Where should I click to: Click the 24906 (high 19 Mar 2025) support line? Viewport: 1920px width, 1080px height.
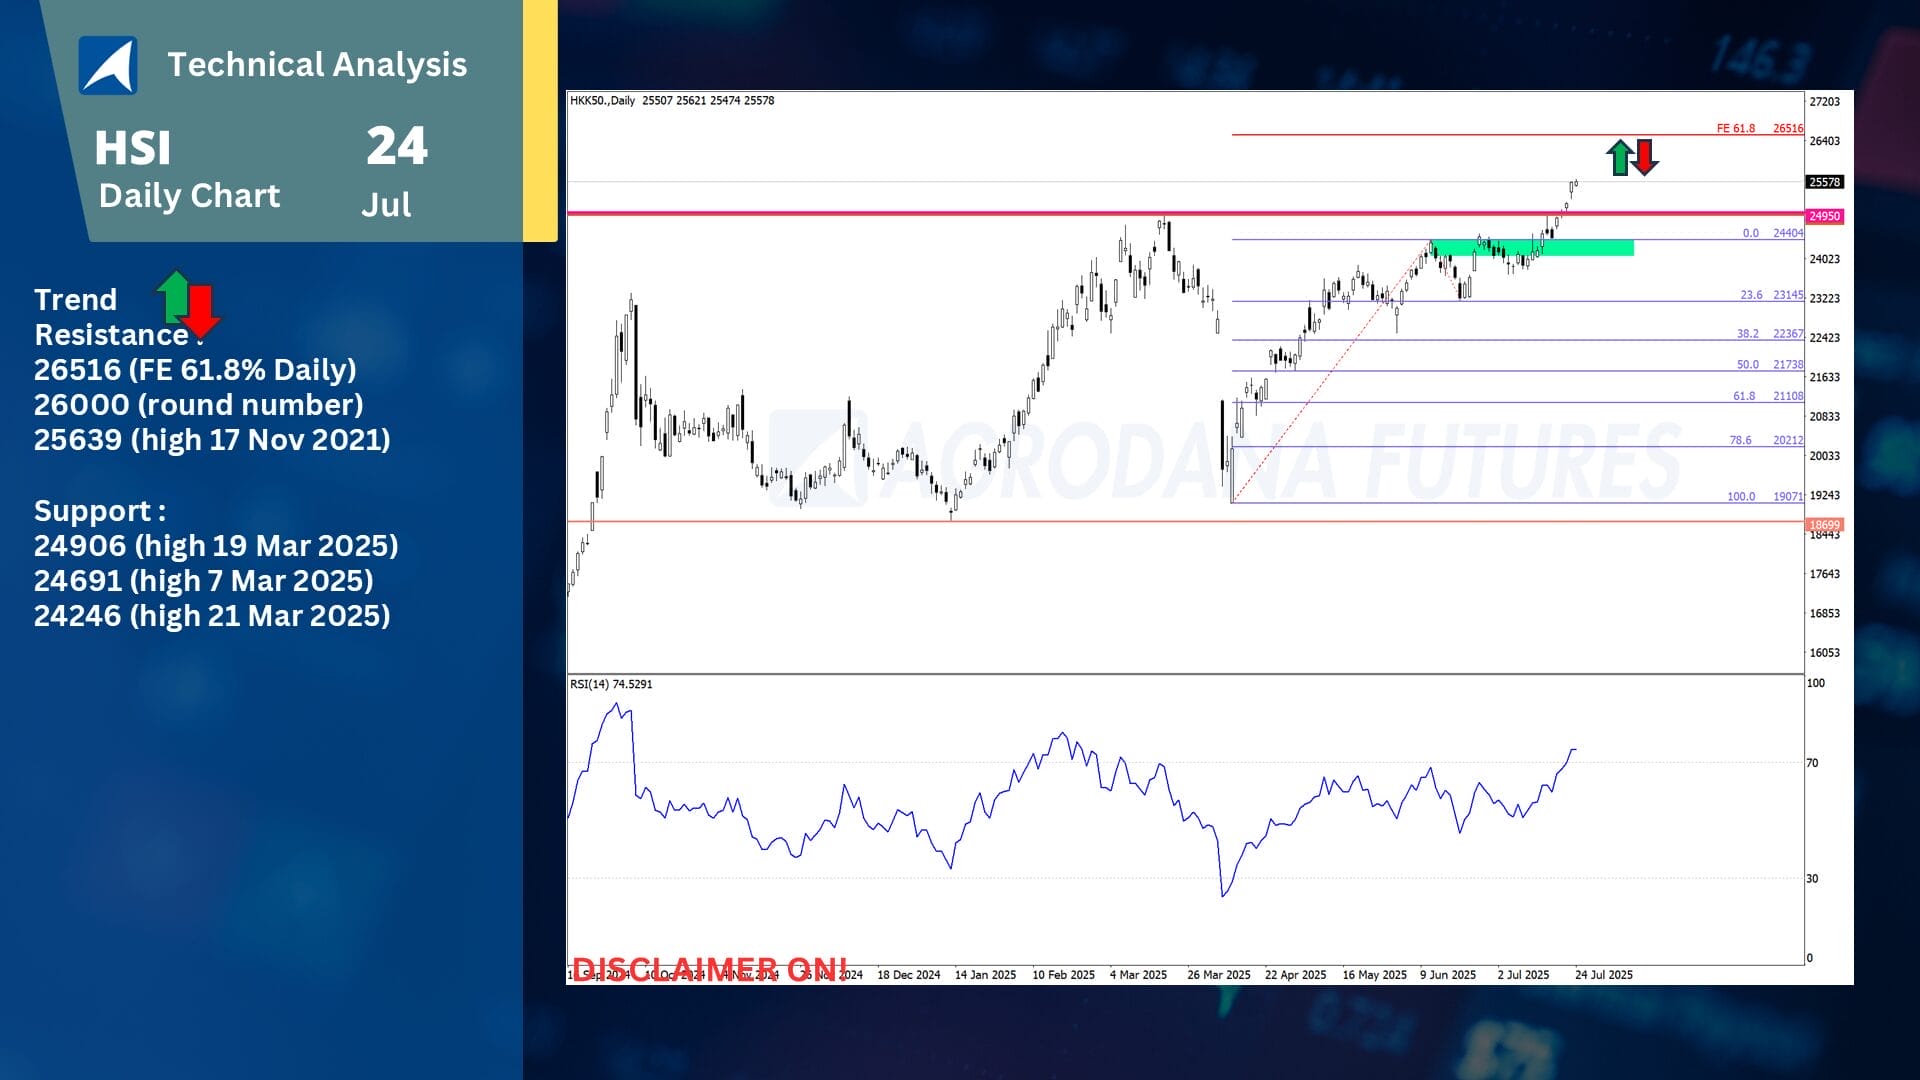216,546
